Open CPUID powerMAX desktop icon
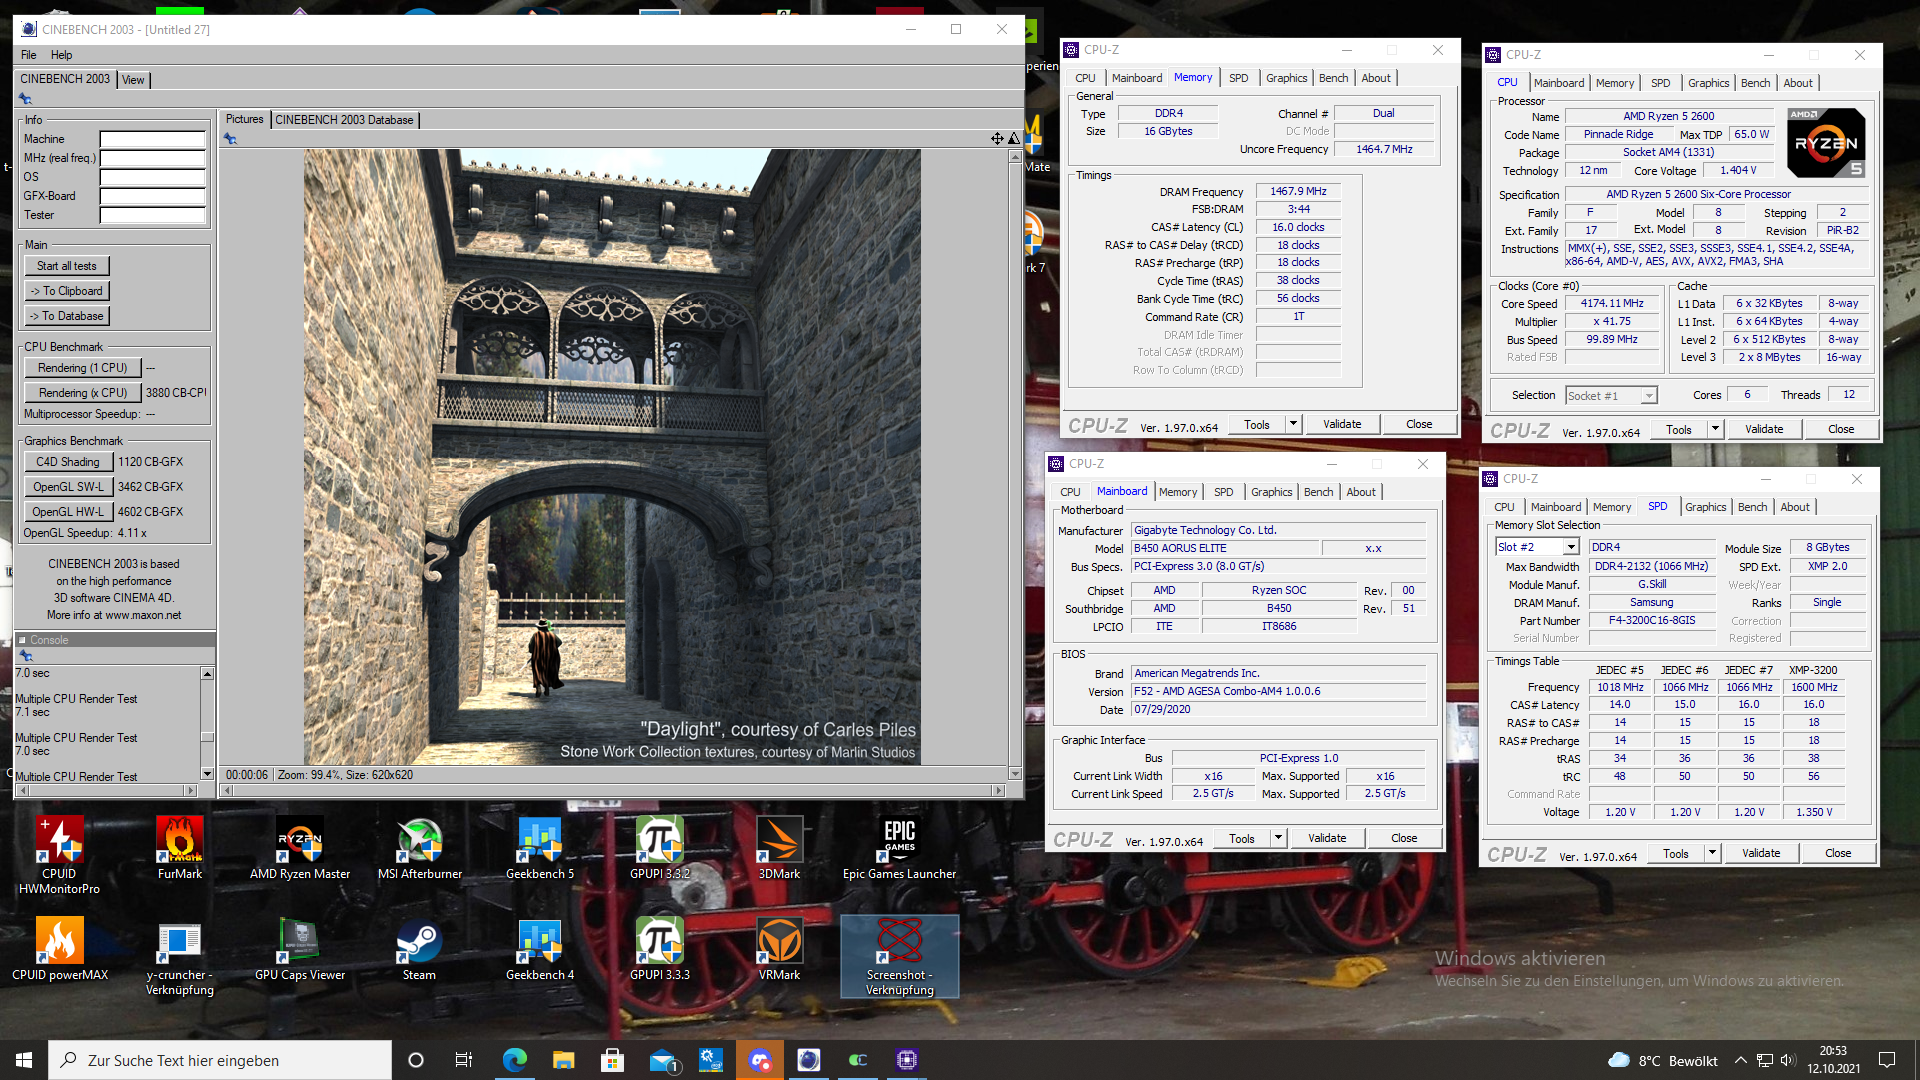The width and height of the screenshot is (1920, 1080). pyautogui.click(x=60, y=949)
